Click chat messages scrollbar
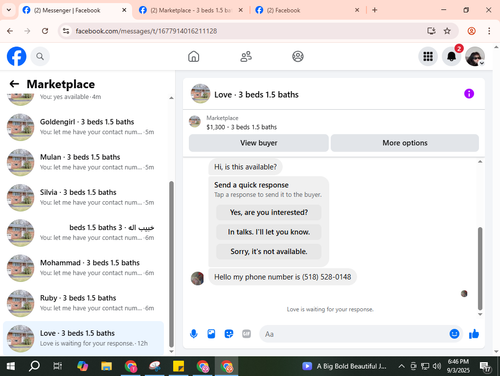 [x=480, y=268]
